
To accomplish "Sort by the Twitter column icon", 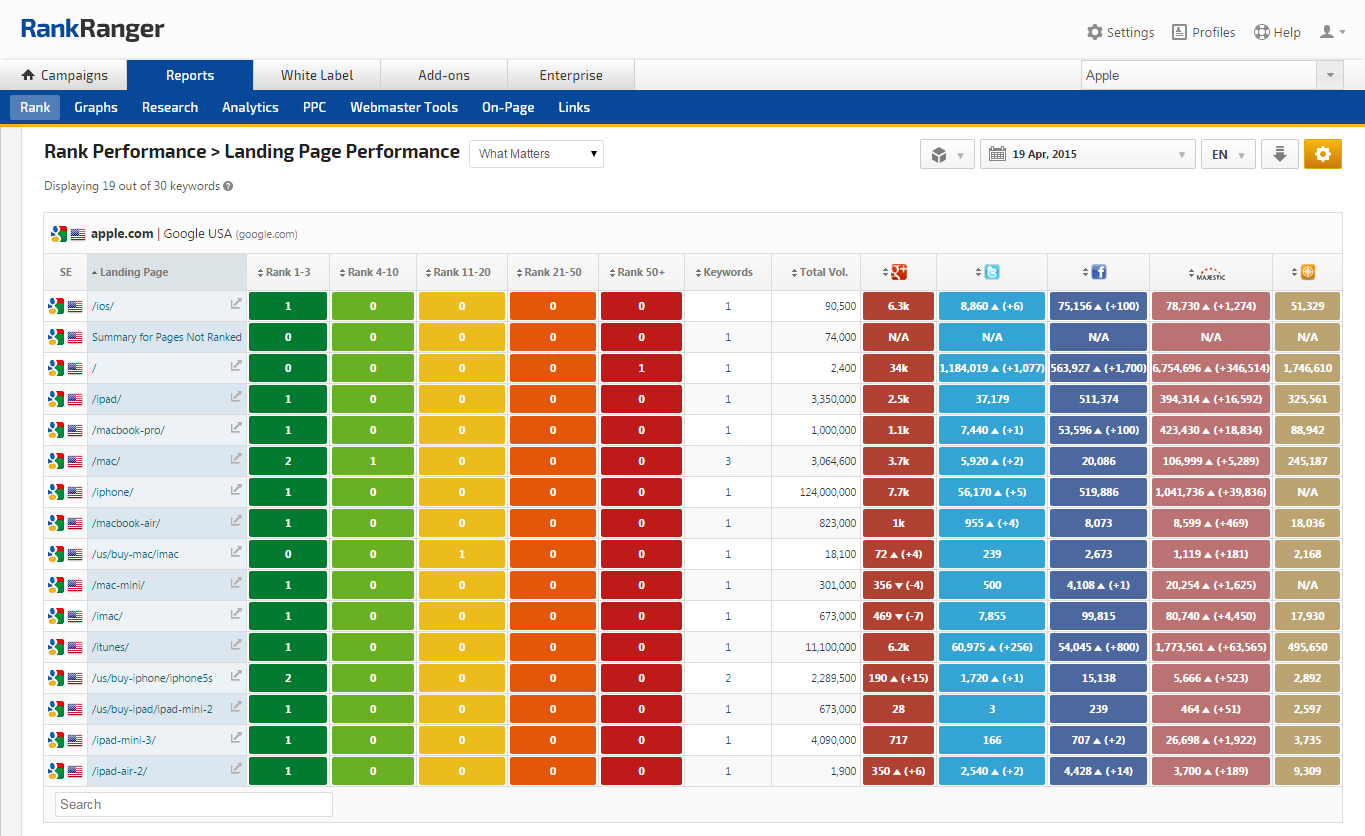I will pos(991,272).
